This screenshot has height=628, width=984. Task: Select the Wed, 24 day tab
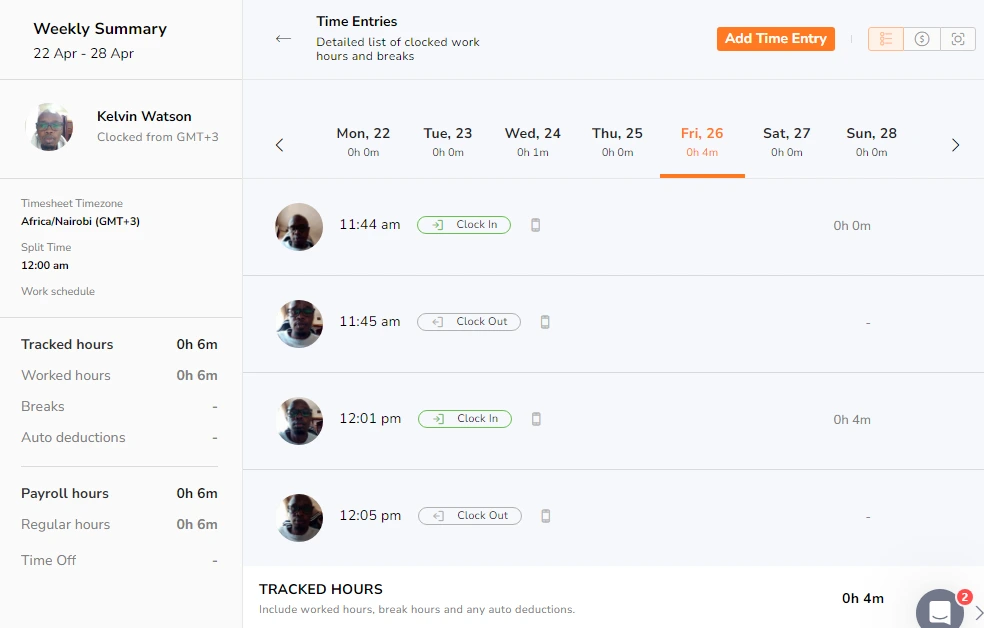[x=532, y=141]
